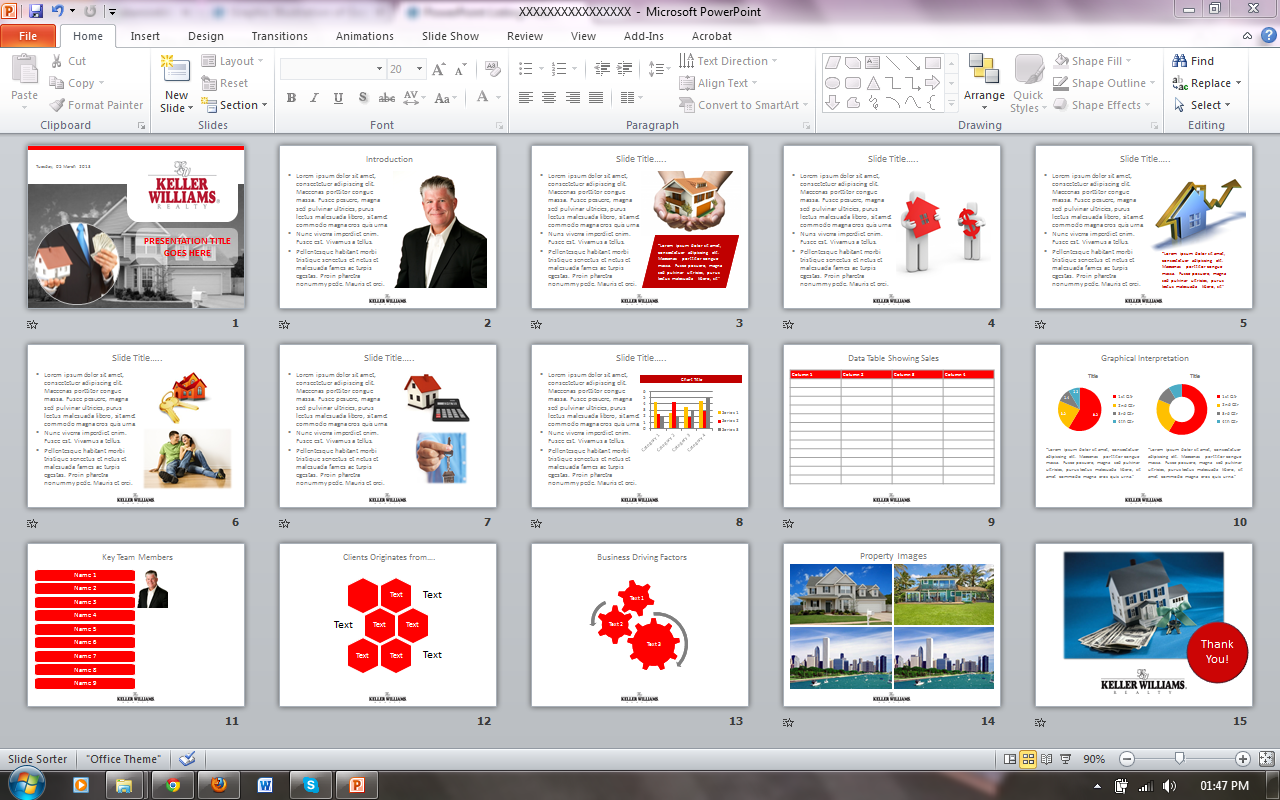Screen dimensions: 1280x800
Task: Open Skype from the taskbar
Action: point(311,785)
